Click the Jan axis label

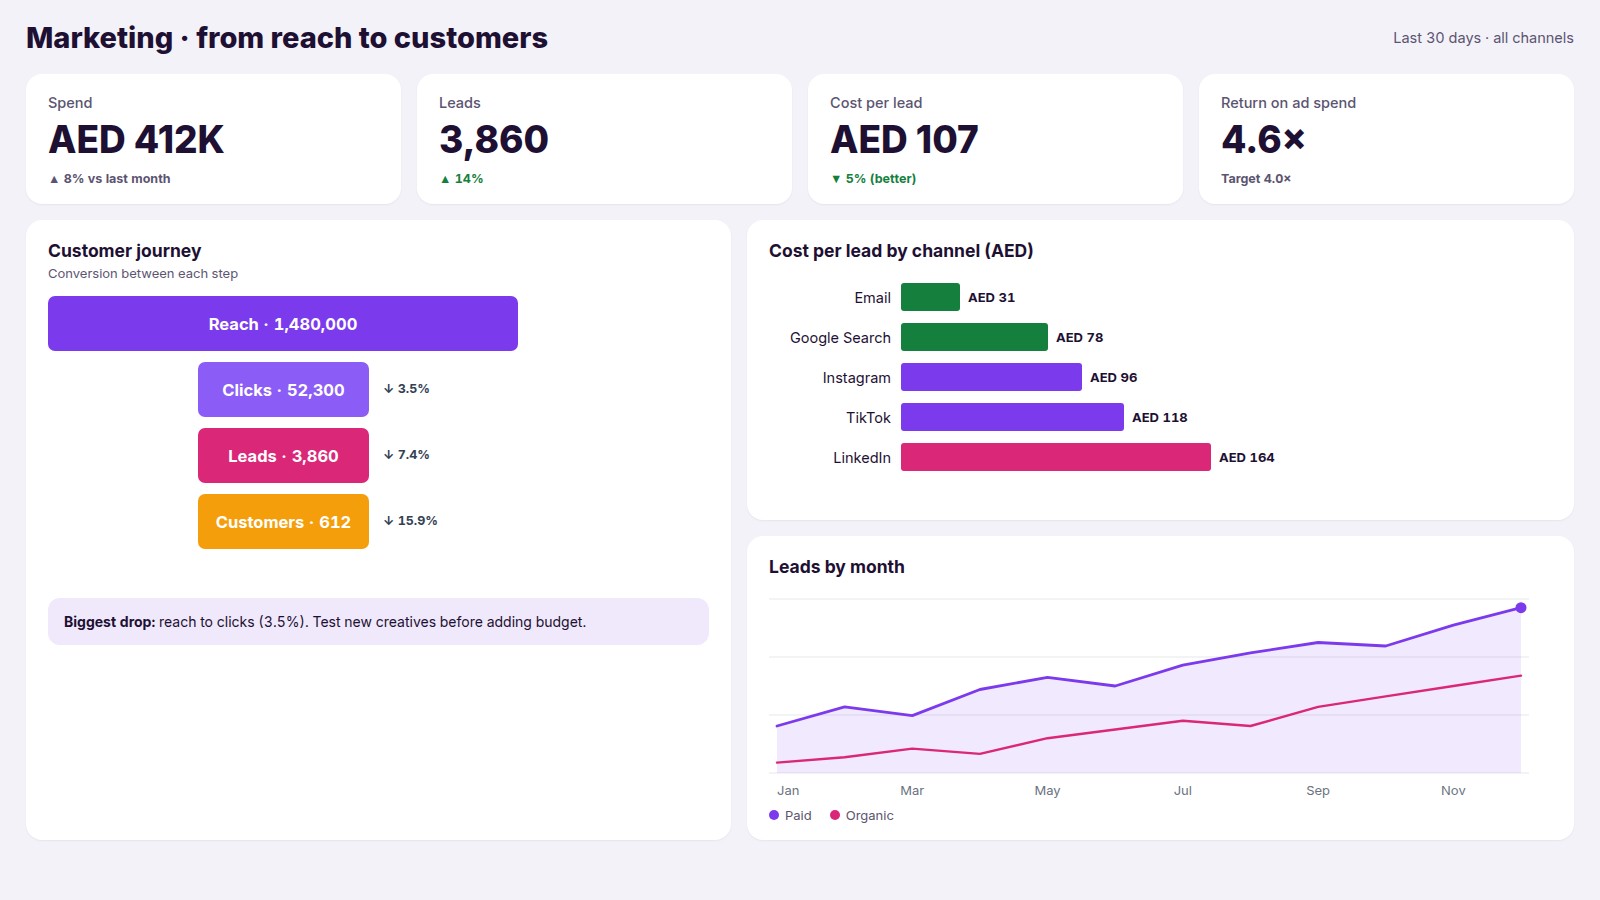(788, 790)
